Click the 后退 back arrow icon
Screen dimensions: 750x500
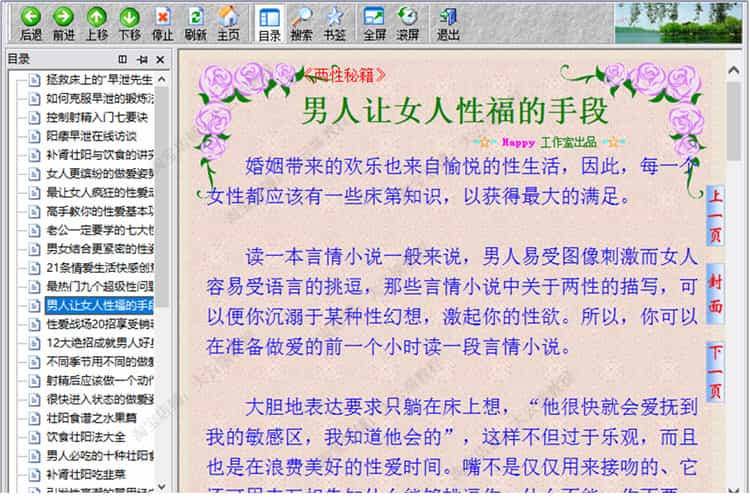(x=31, y=17)
